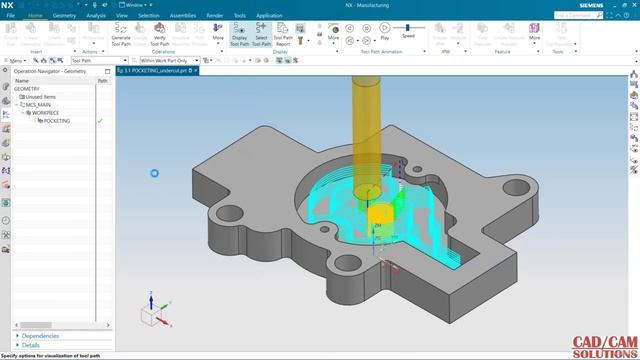640x360 pixels.
Task: Toggle full screen mode icon
Action: pos(609,15)
